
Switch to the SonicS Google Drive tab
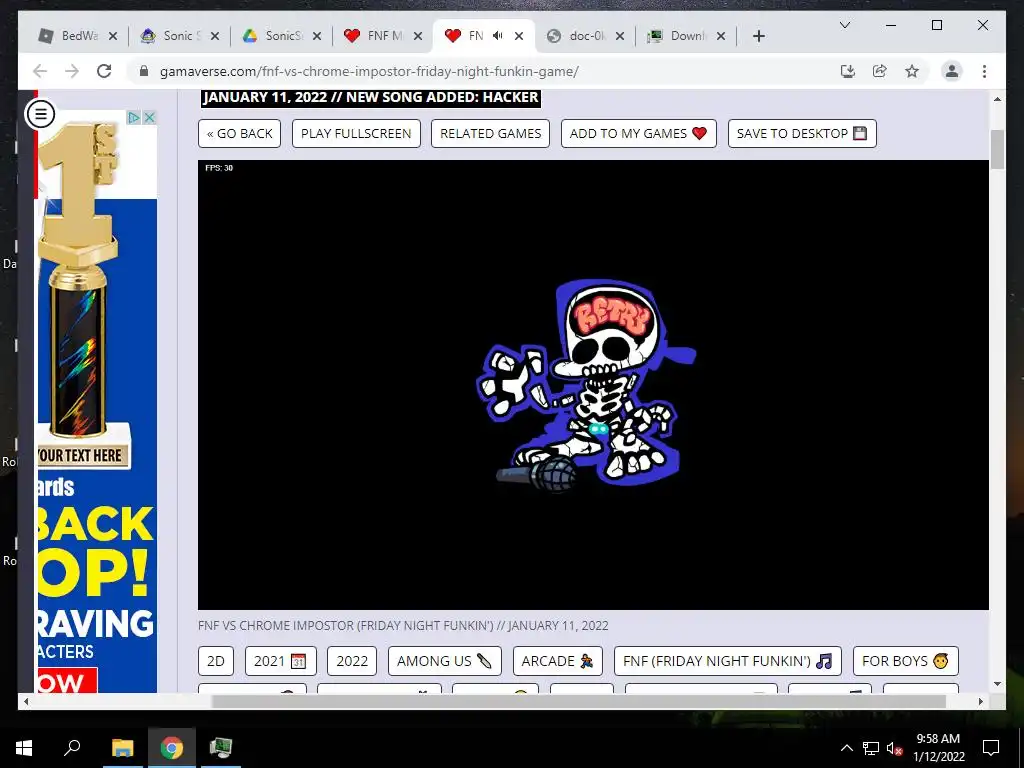coord(281,36)
